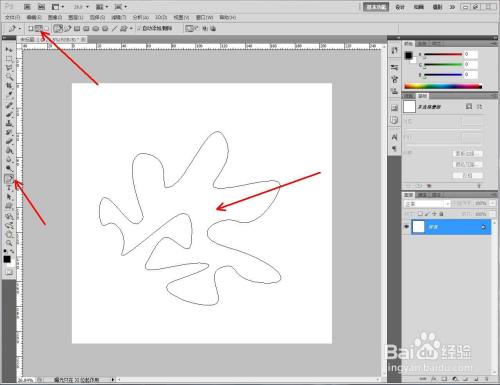Screen dimensions: 500x385
Task: Select the Path Selection tool
Action: (x=9, y=197)
